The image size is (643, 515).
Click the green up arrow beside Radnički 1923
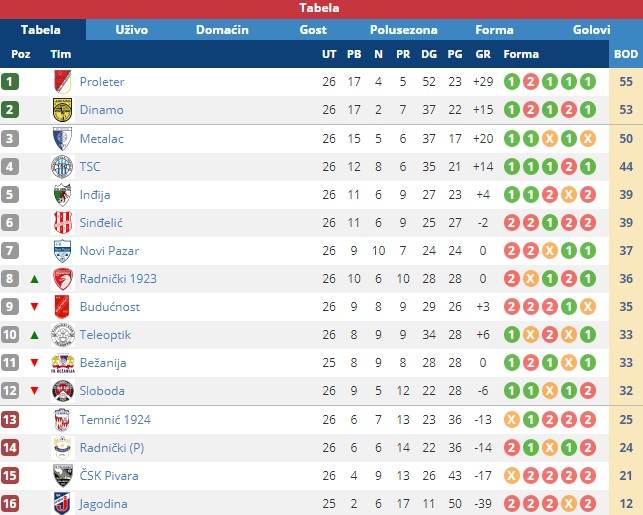(x=34, y=279)
